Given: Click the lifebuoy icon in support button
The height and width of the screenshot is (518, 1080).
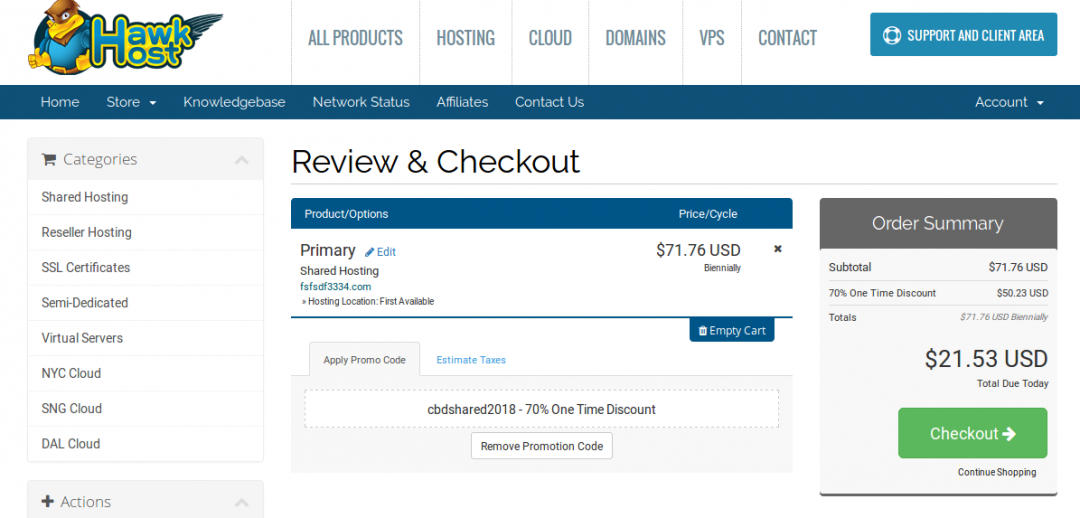Looking at the screenshot, I should [x=892, y=35].
